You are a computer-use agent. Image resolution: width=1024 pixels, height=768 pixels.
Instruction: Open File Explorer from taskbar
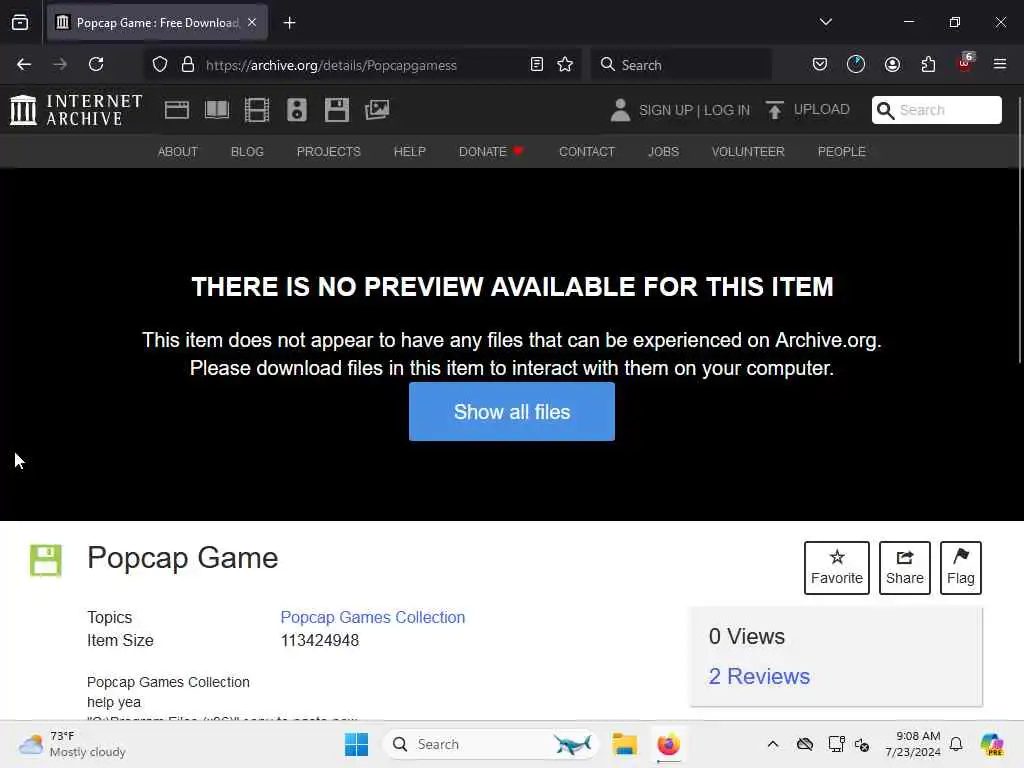pos(624,744)
